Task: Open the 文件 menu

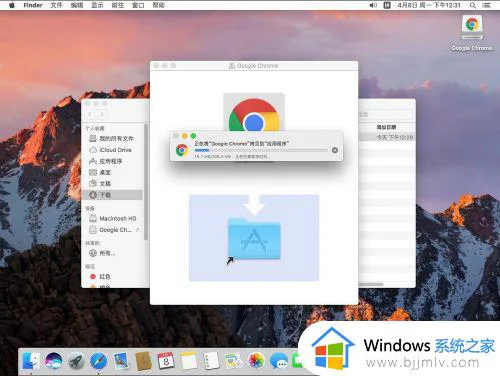Action: (x=56, y=5)
